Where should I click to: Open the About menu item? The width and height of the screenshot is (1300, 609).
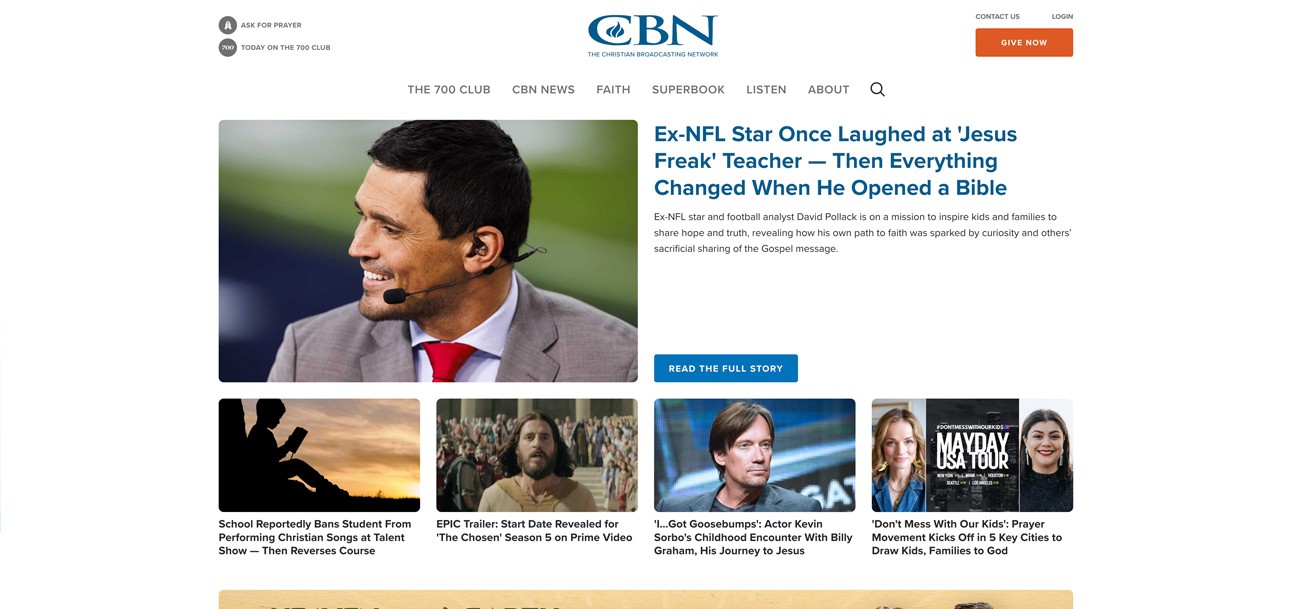pos(828,89)
